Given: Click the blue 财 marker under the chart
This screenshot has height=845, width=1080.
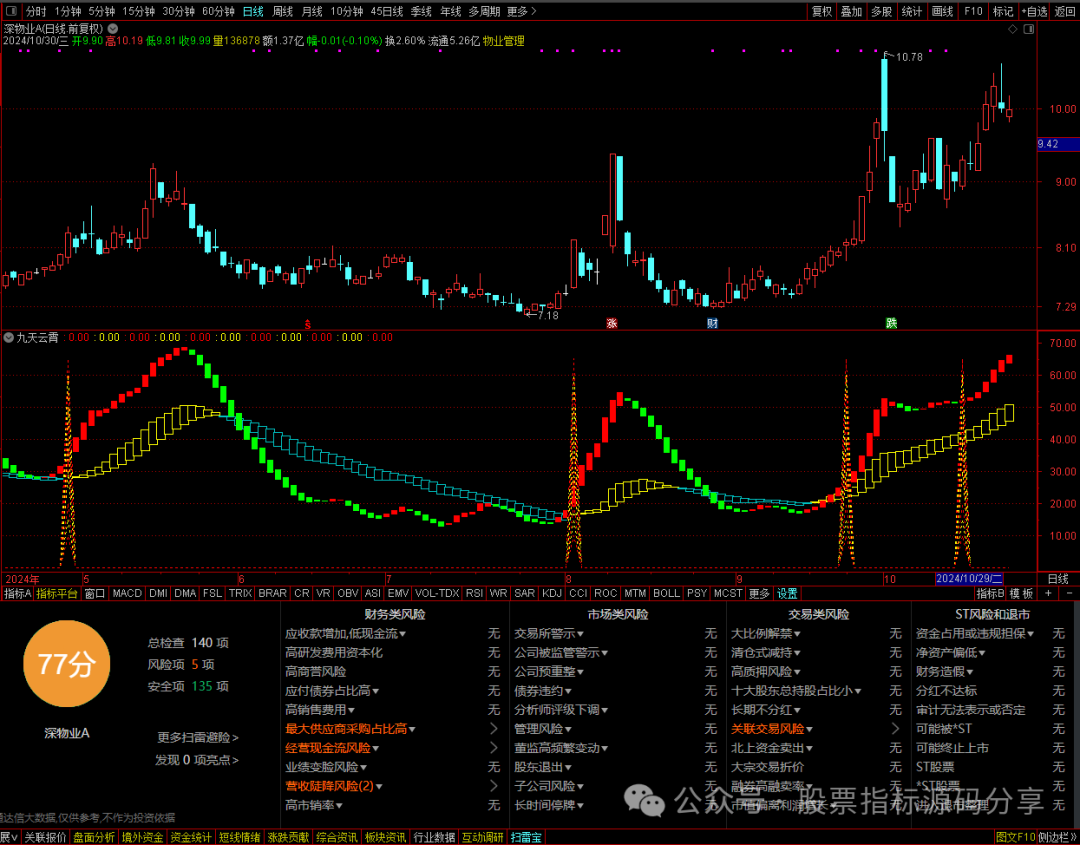Looking at the screenshot, I should point(712,323).
